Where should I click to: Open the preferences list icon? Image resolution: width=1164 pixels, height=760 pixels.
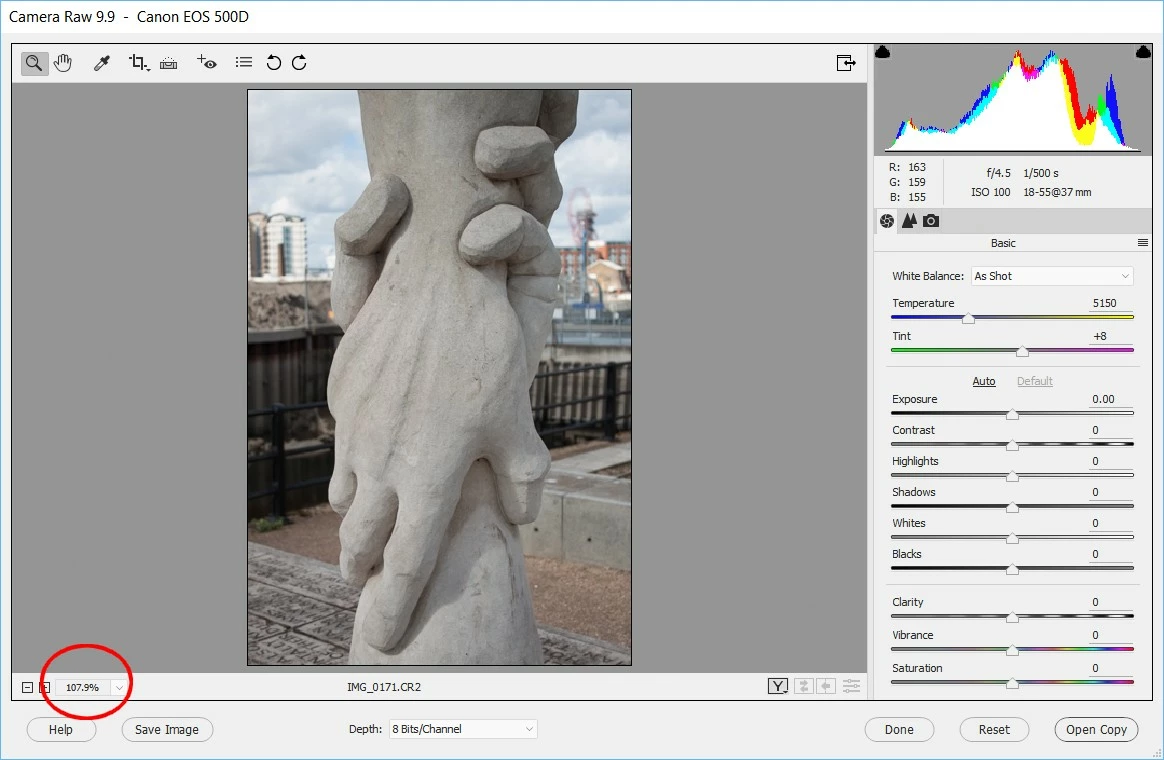243,62
